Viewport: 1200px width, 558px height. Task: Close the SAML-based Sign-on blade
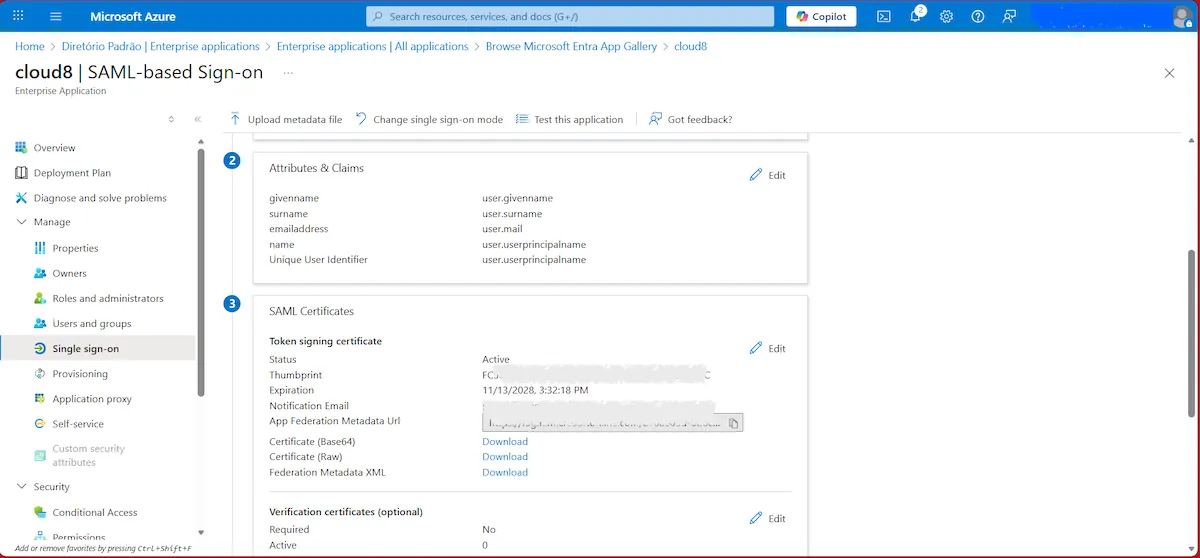1170,73
